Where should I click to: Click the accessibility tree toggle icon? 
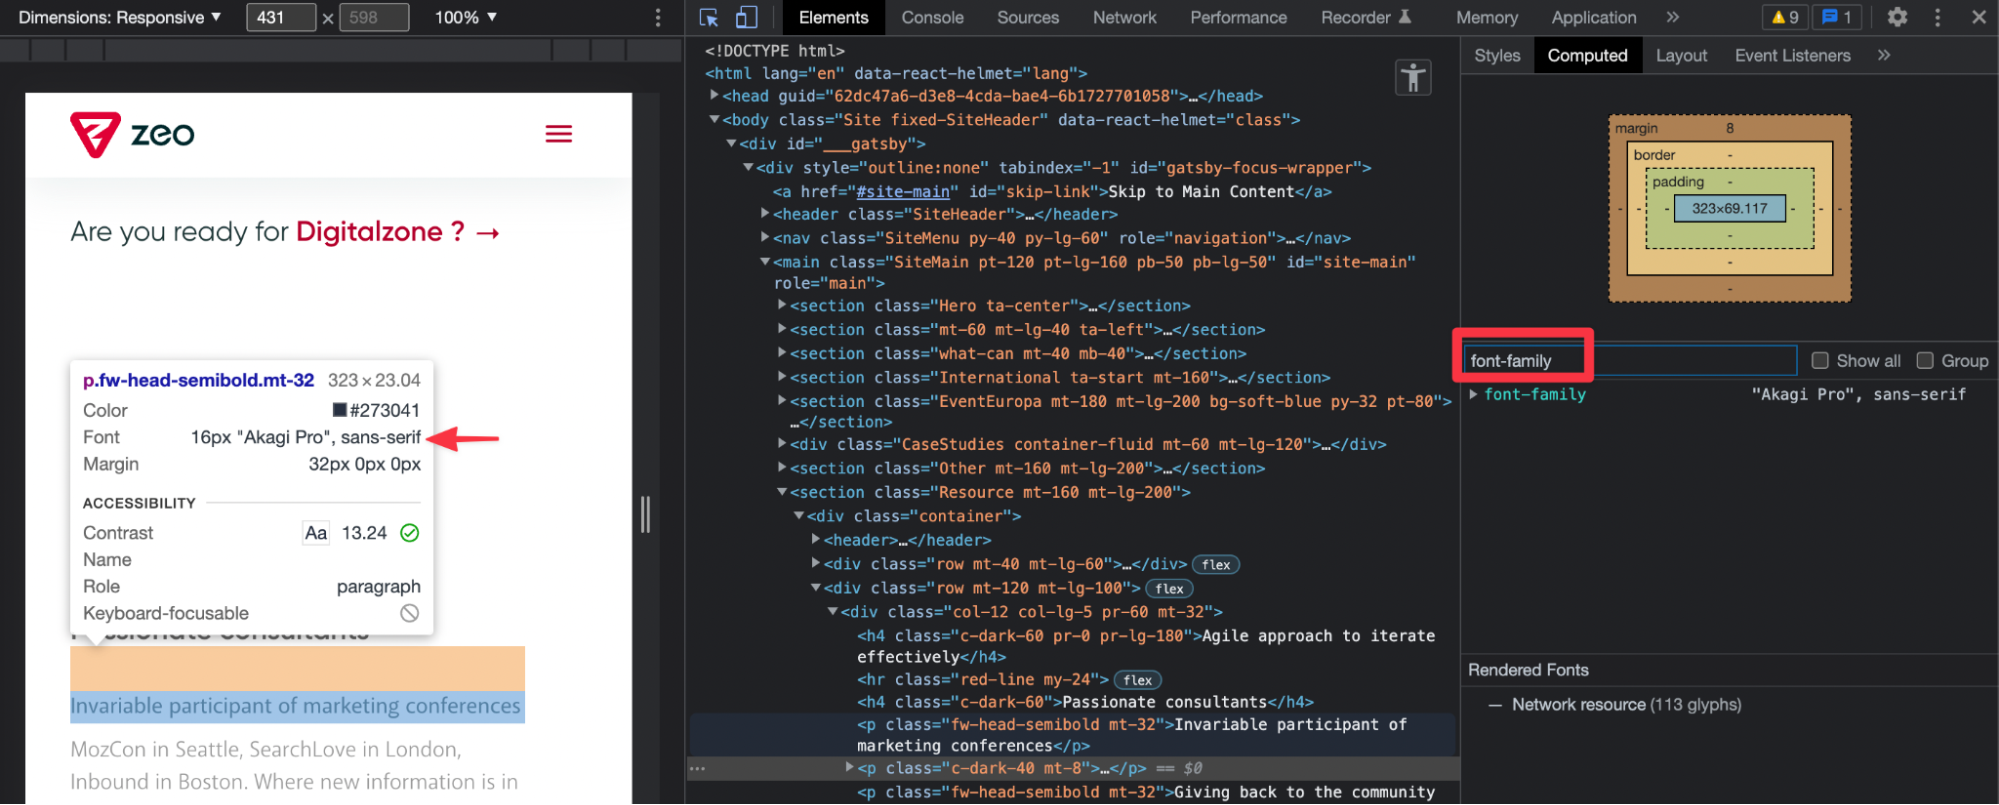pos(1413,77)
